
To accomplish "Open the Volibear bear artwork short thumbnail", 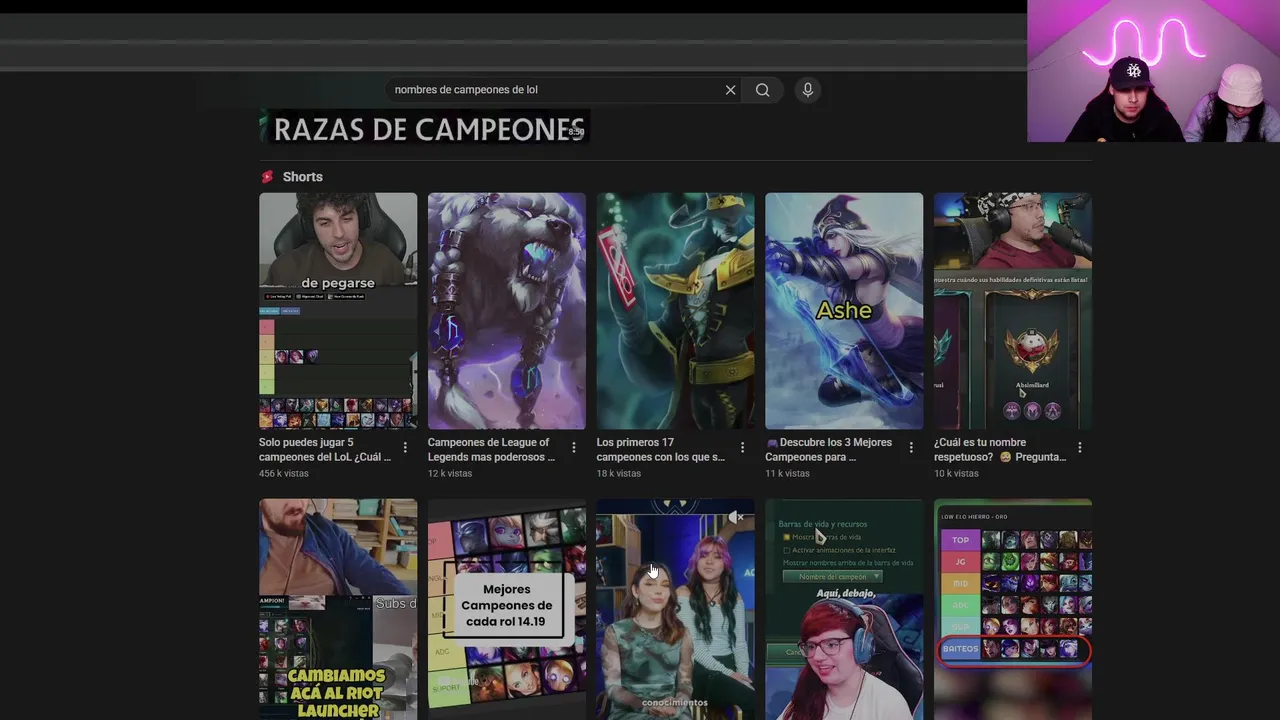I will 507,311.
